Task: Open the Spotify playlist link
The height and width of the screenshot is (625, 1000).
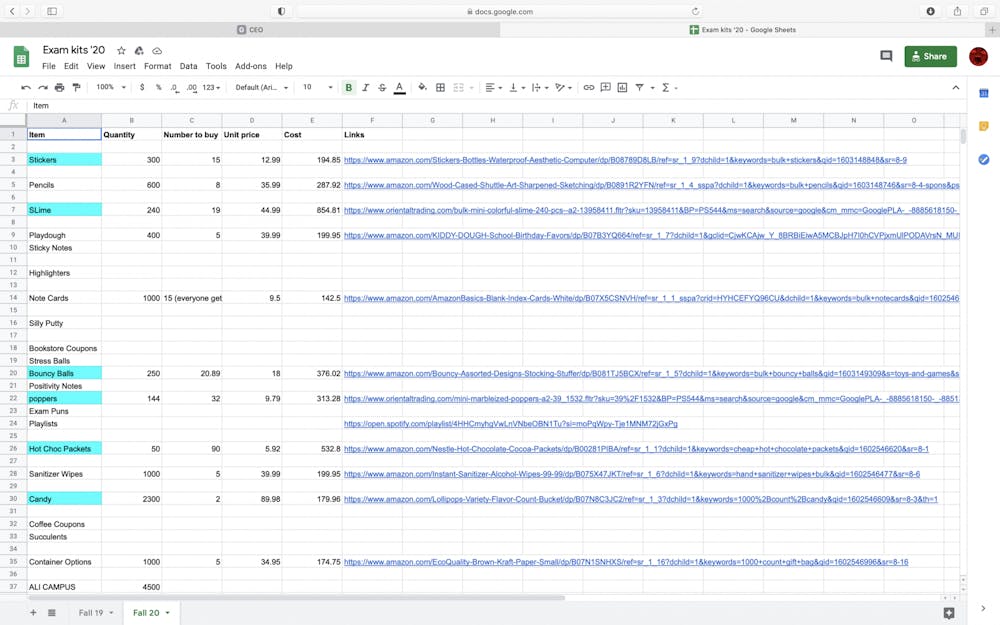Action: coord(510,424)
